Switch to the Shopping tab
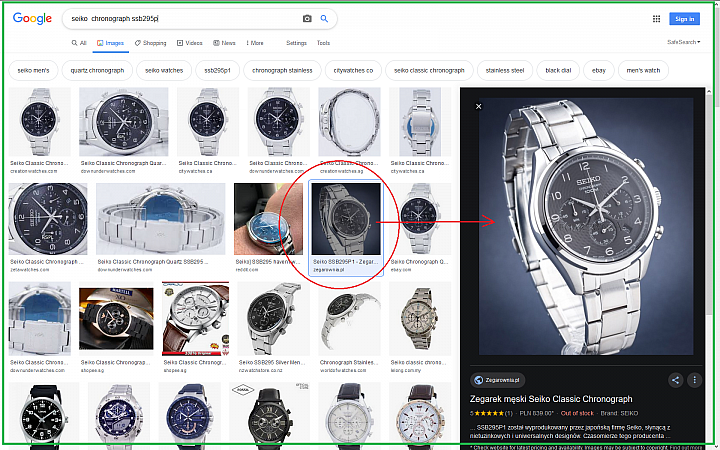720x450 pixels. pyautogui.click(x=151, y=43)
